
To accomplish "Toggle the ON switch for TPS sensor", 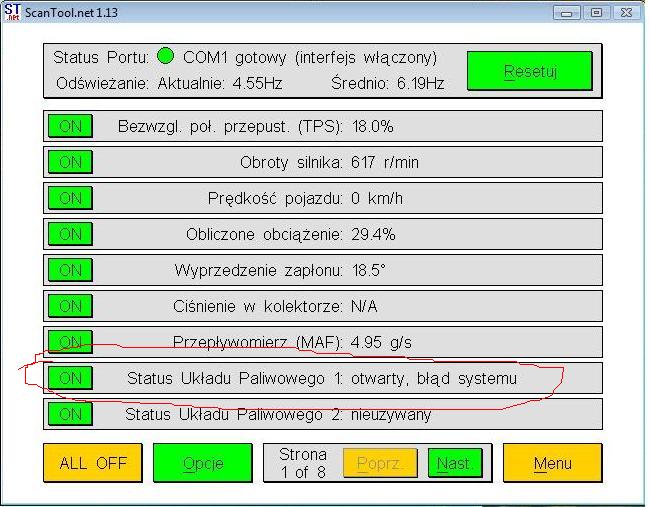I will pyautogui.click(x=70, y=126).
